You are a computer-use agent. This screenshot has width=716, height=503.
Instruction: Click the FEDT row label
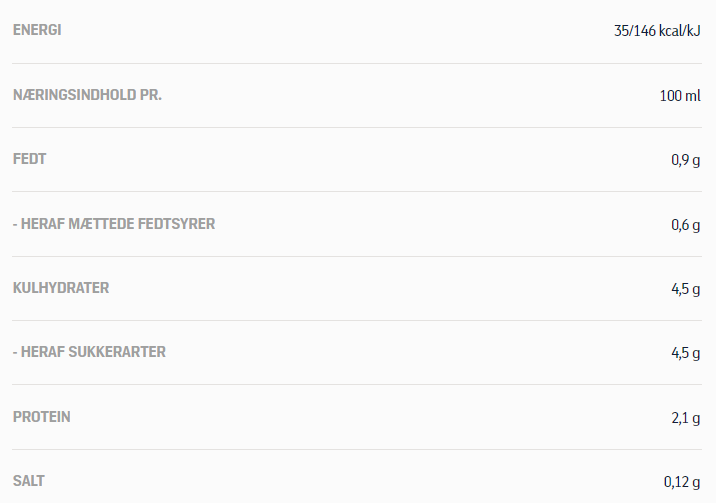point(29,159)
